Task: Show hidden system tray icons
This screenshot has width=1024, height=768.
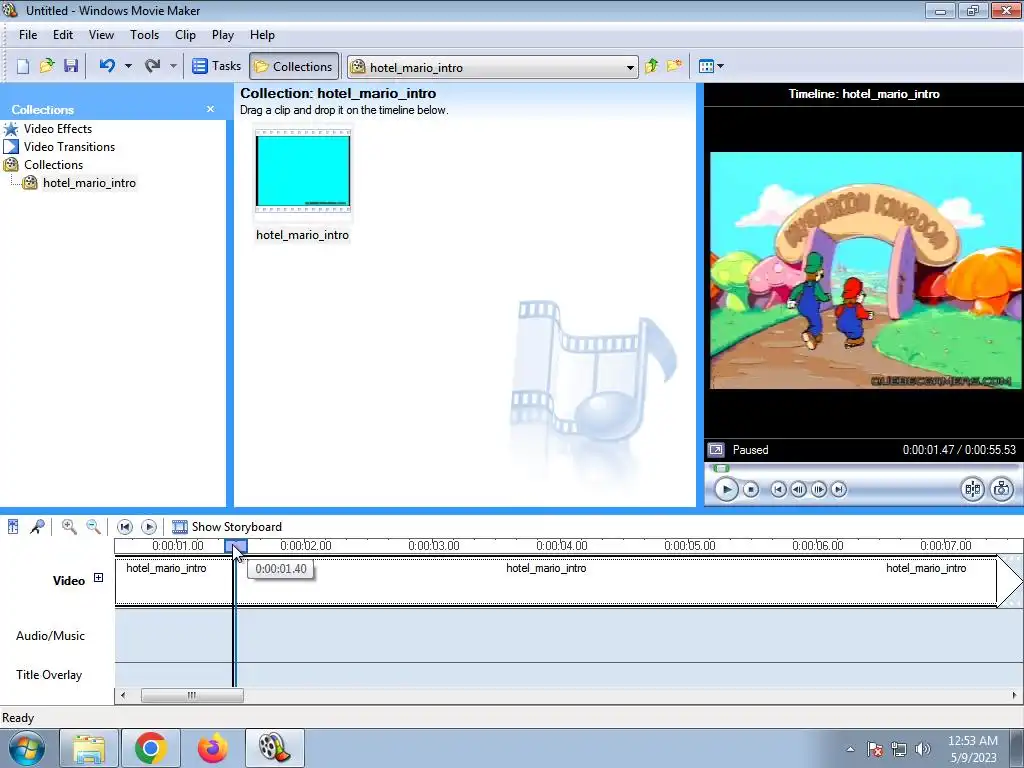Action: pos(850,749)
